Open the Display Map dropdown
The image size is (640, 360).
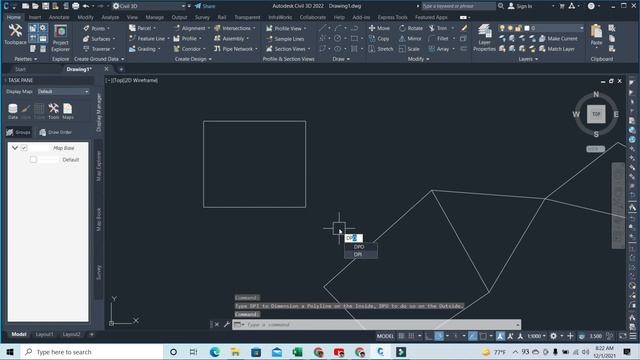[63, 91]
